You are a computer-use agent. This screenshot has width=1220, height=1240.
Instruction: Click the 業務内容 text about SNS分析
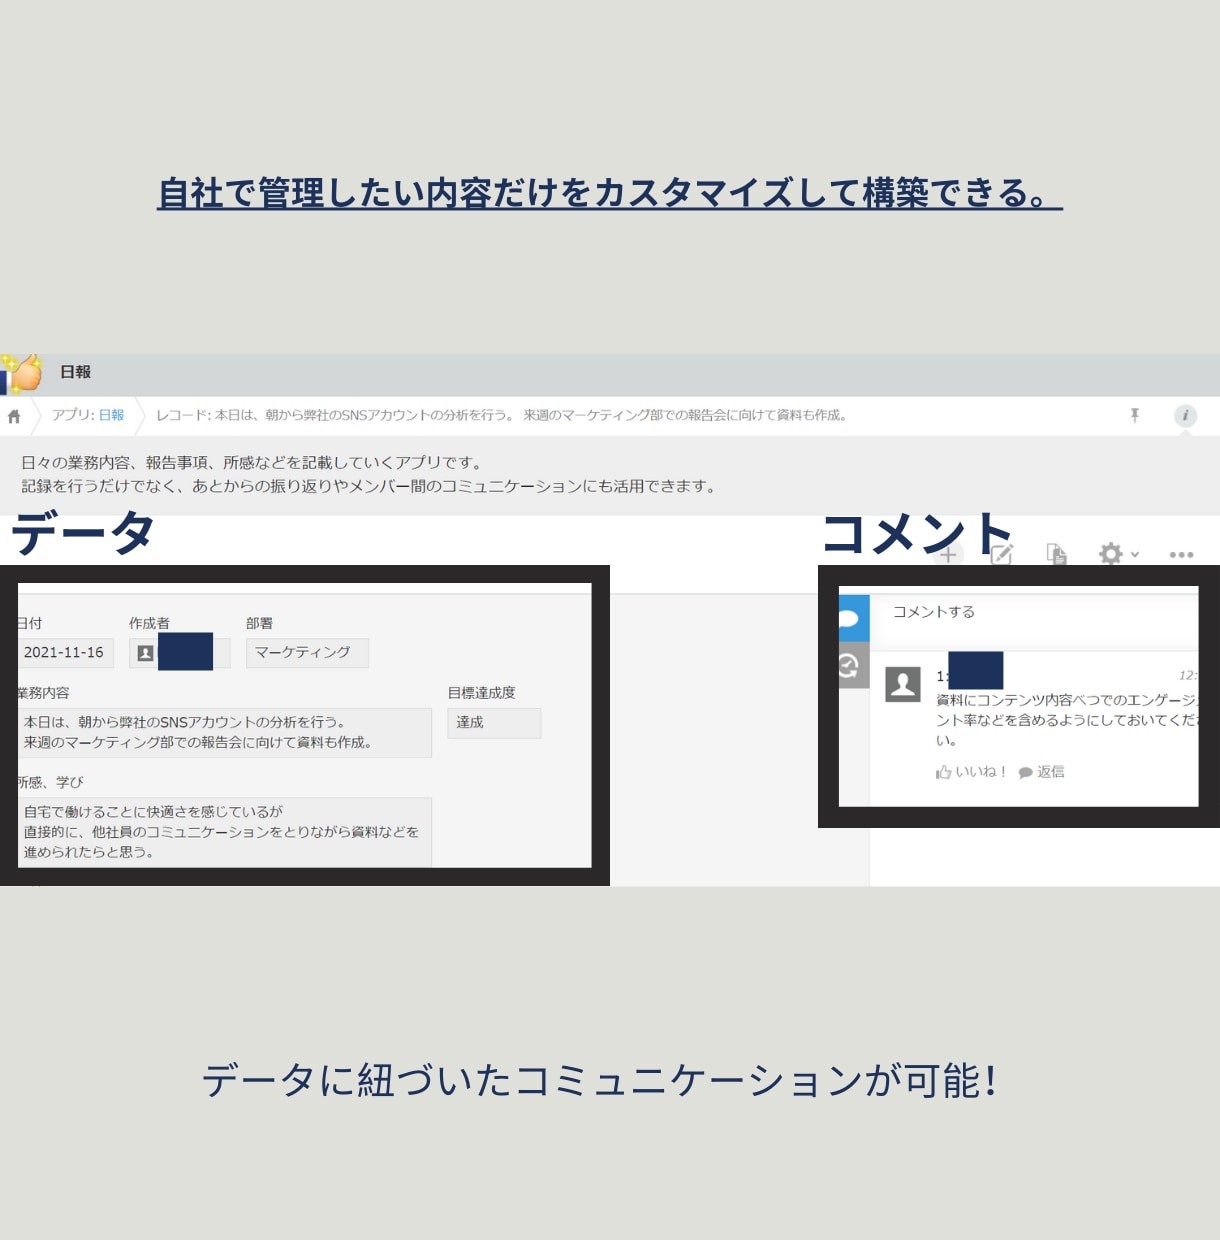coord(225,733)
